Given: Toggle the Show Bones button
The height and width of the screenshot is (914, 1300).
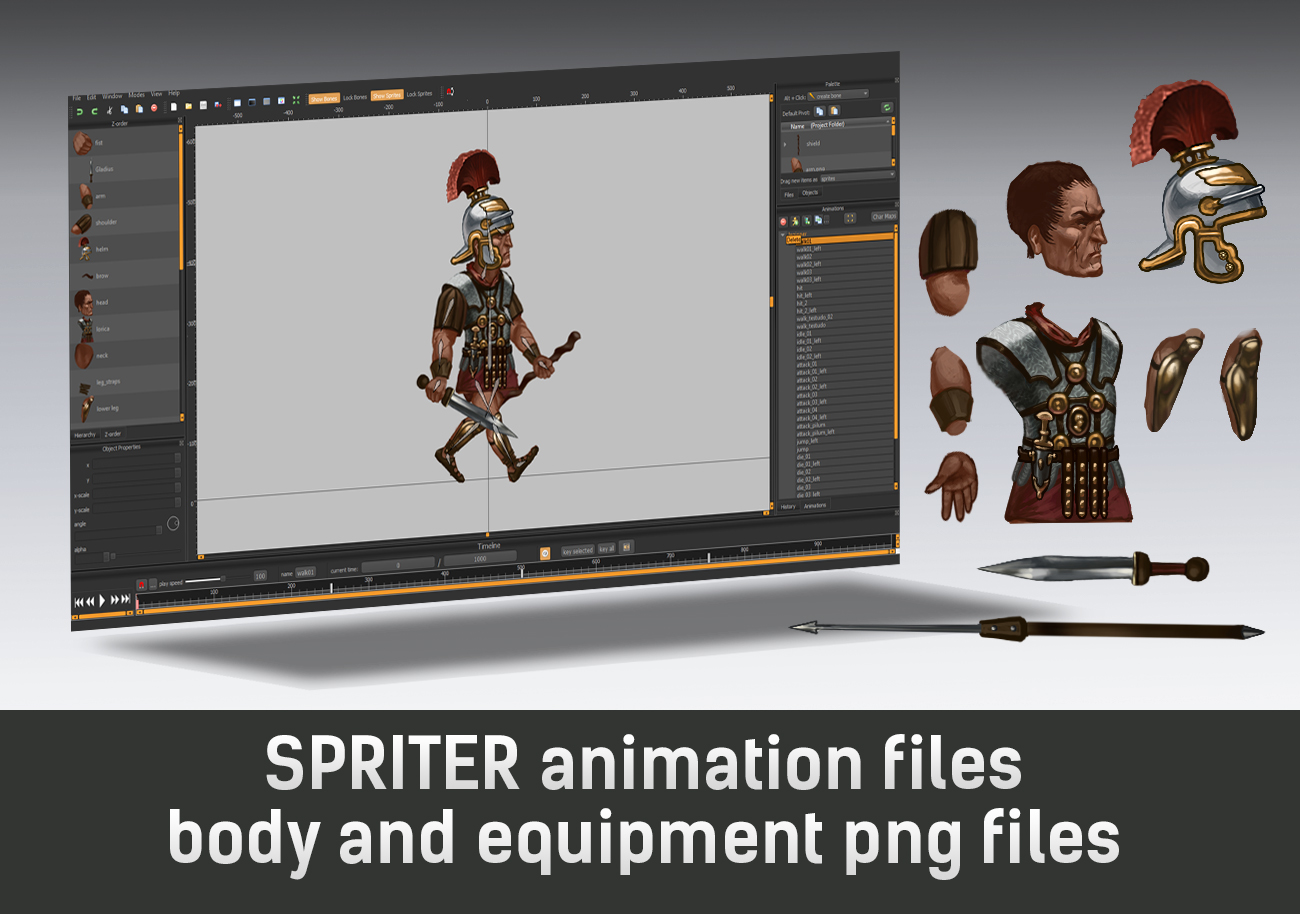Looking at the screenshot, I should tap(324, 99).
